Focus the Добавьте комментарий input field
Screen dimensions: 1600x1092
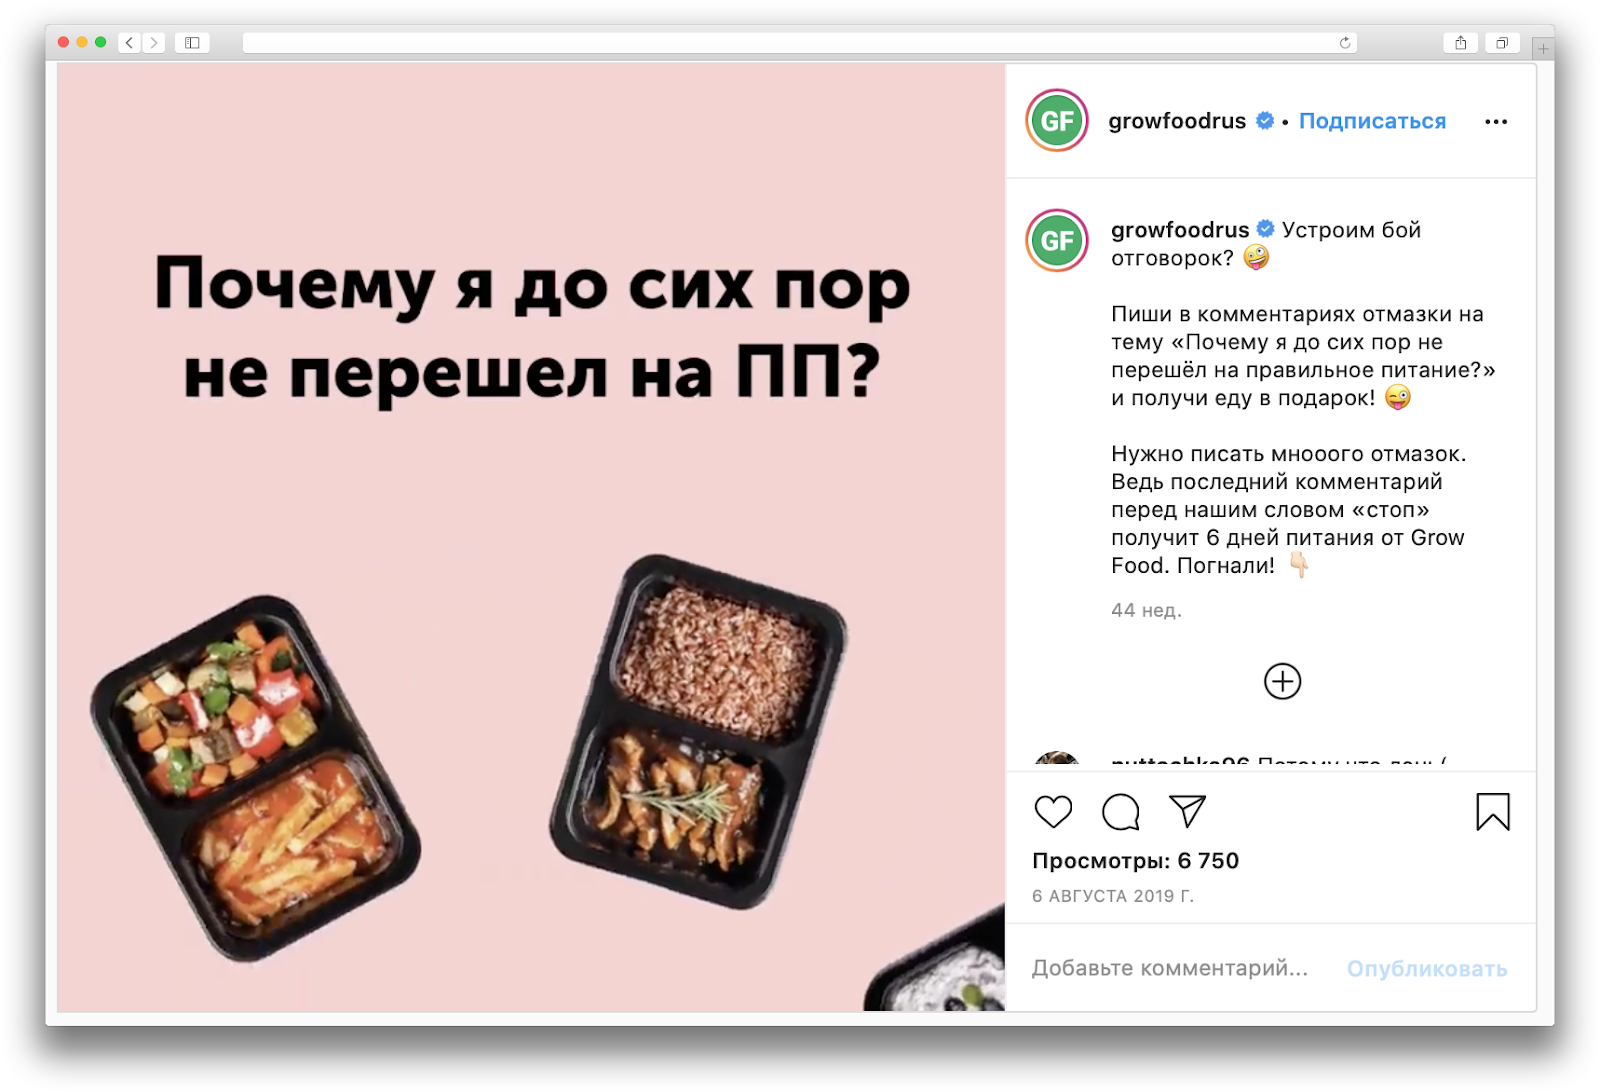coord(1170,968)
